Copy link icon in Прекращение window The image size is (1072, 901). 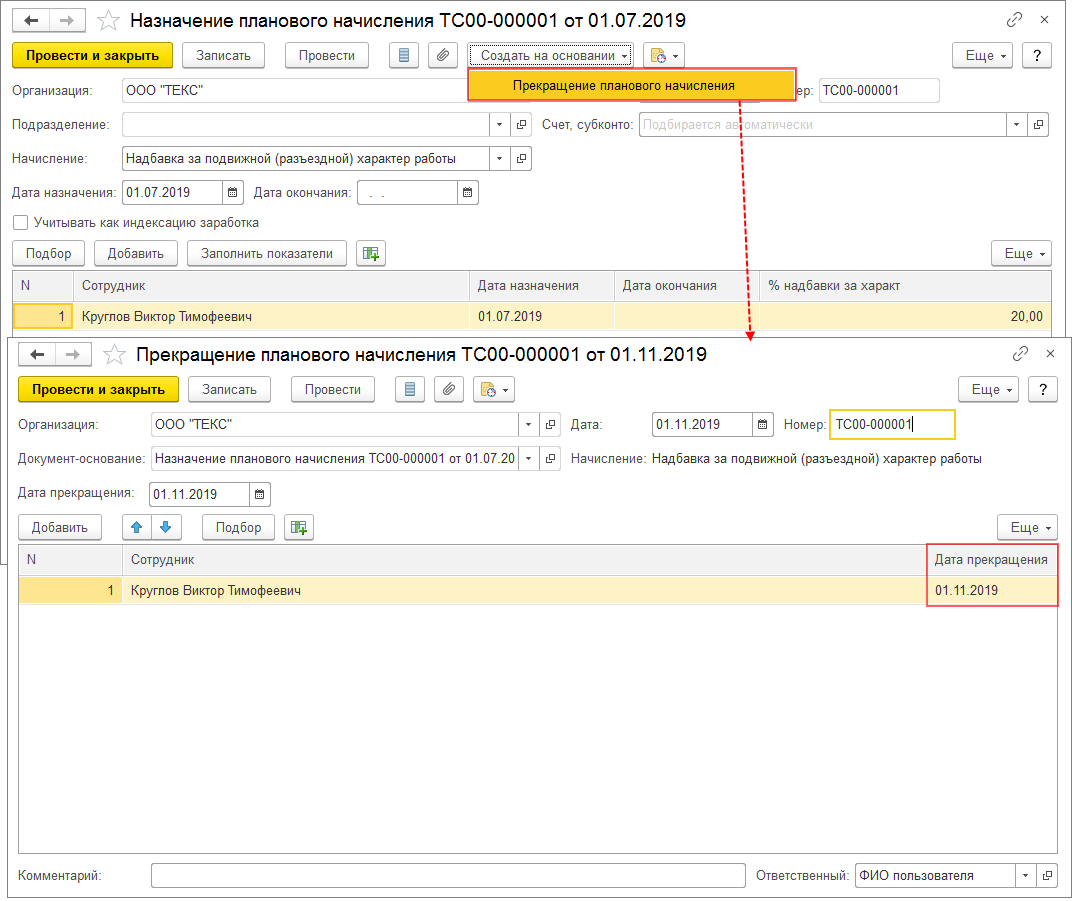(x=1020, y=353)
